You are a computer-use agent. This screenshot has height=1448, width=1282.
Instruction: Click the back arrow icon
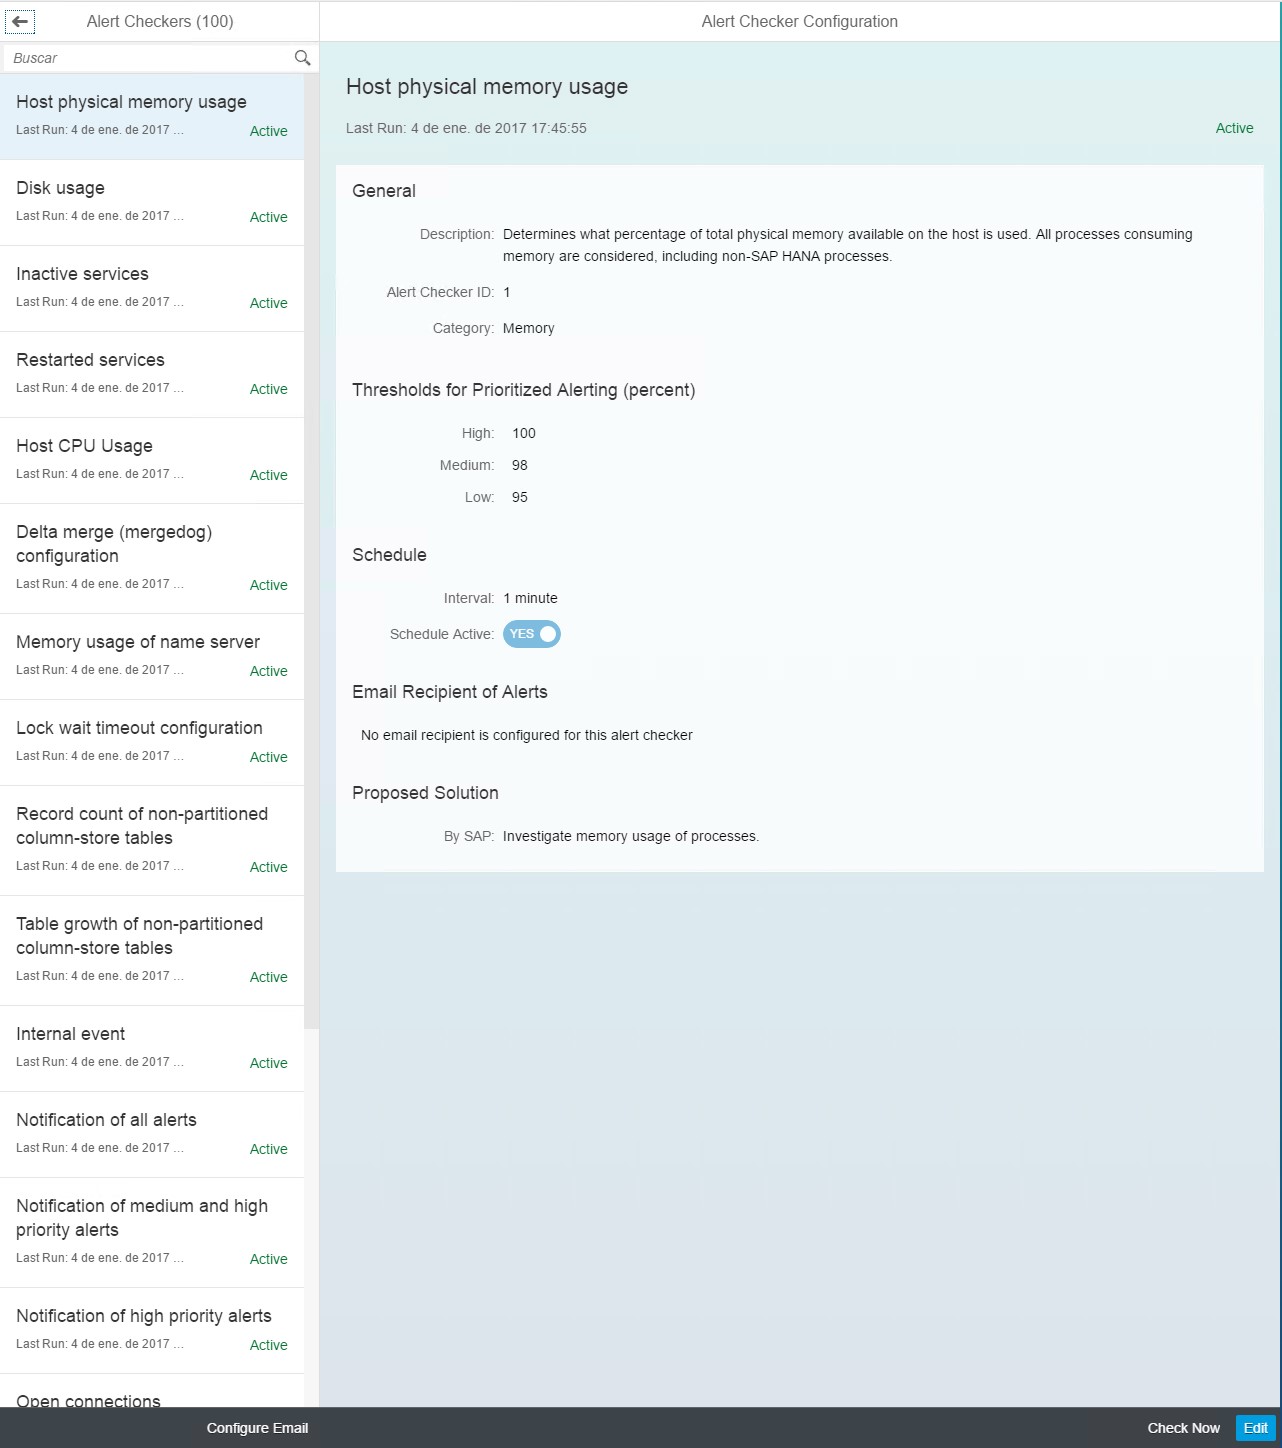(x=20, y=21)
